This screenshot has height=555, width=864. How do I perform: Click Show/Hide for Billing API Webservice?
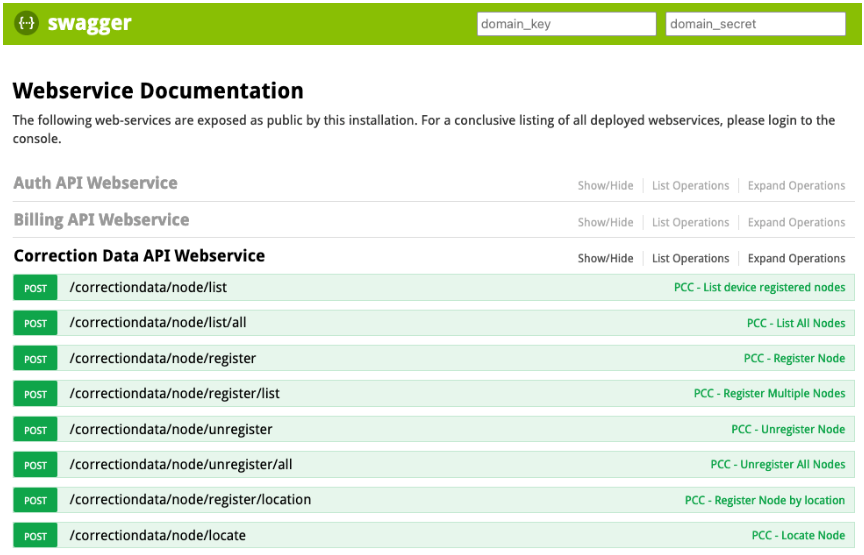tap(605, 222)
